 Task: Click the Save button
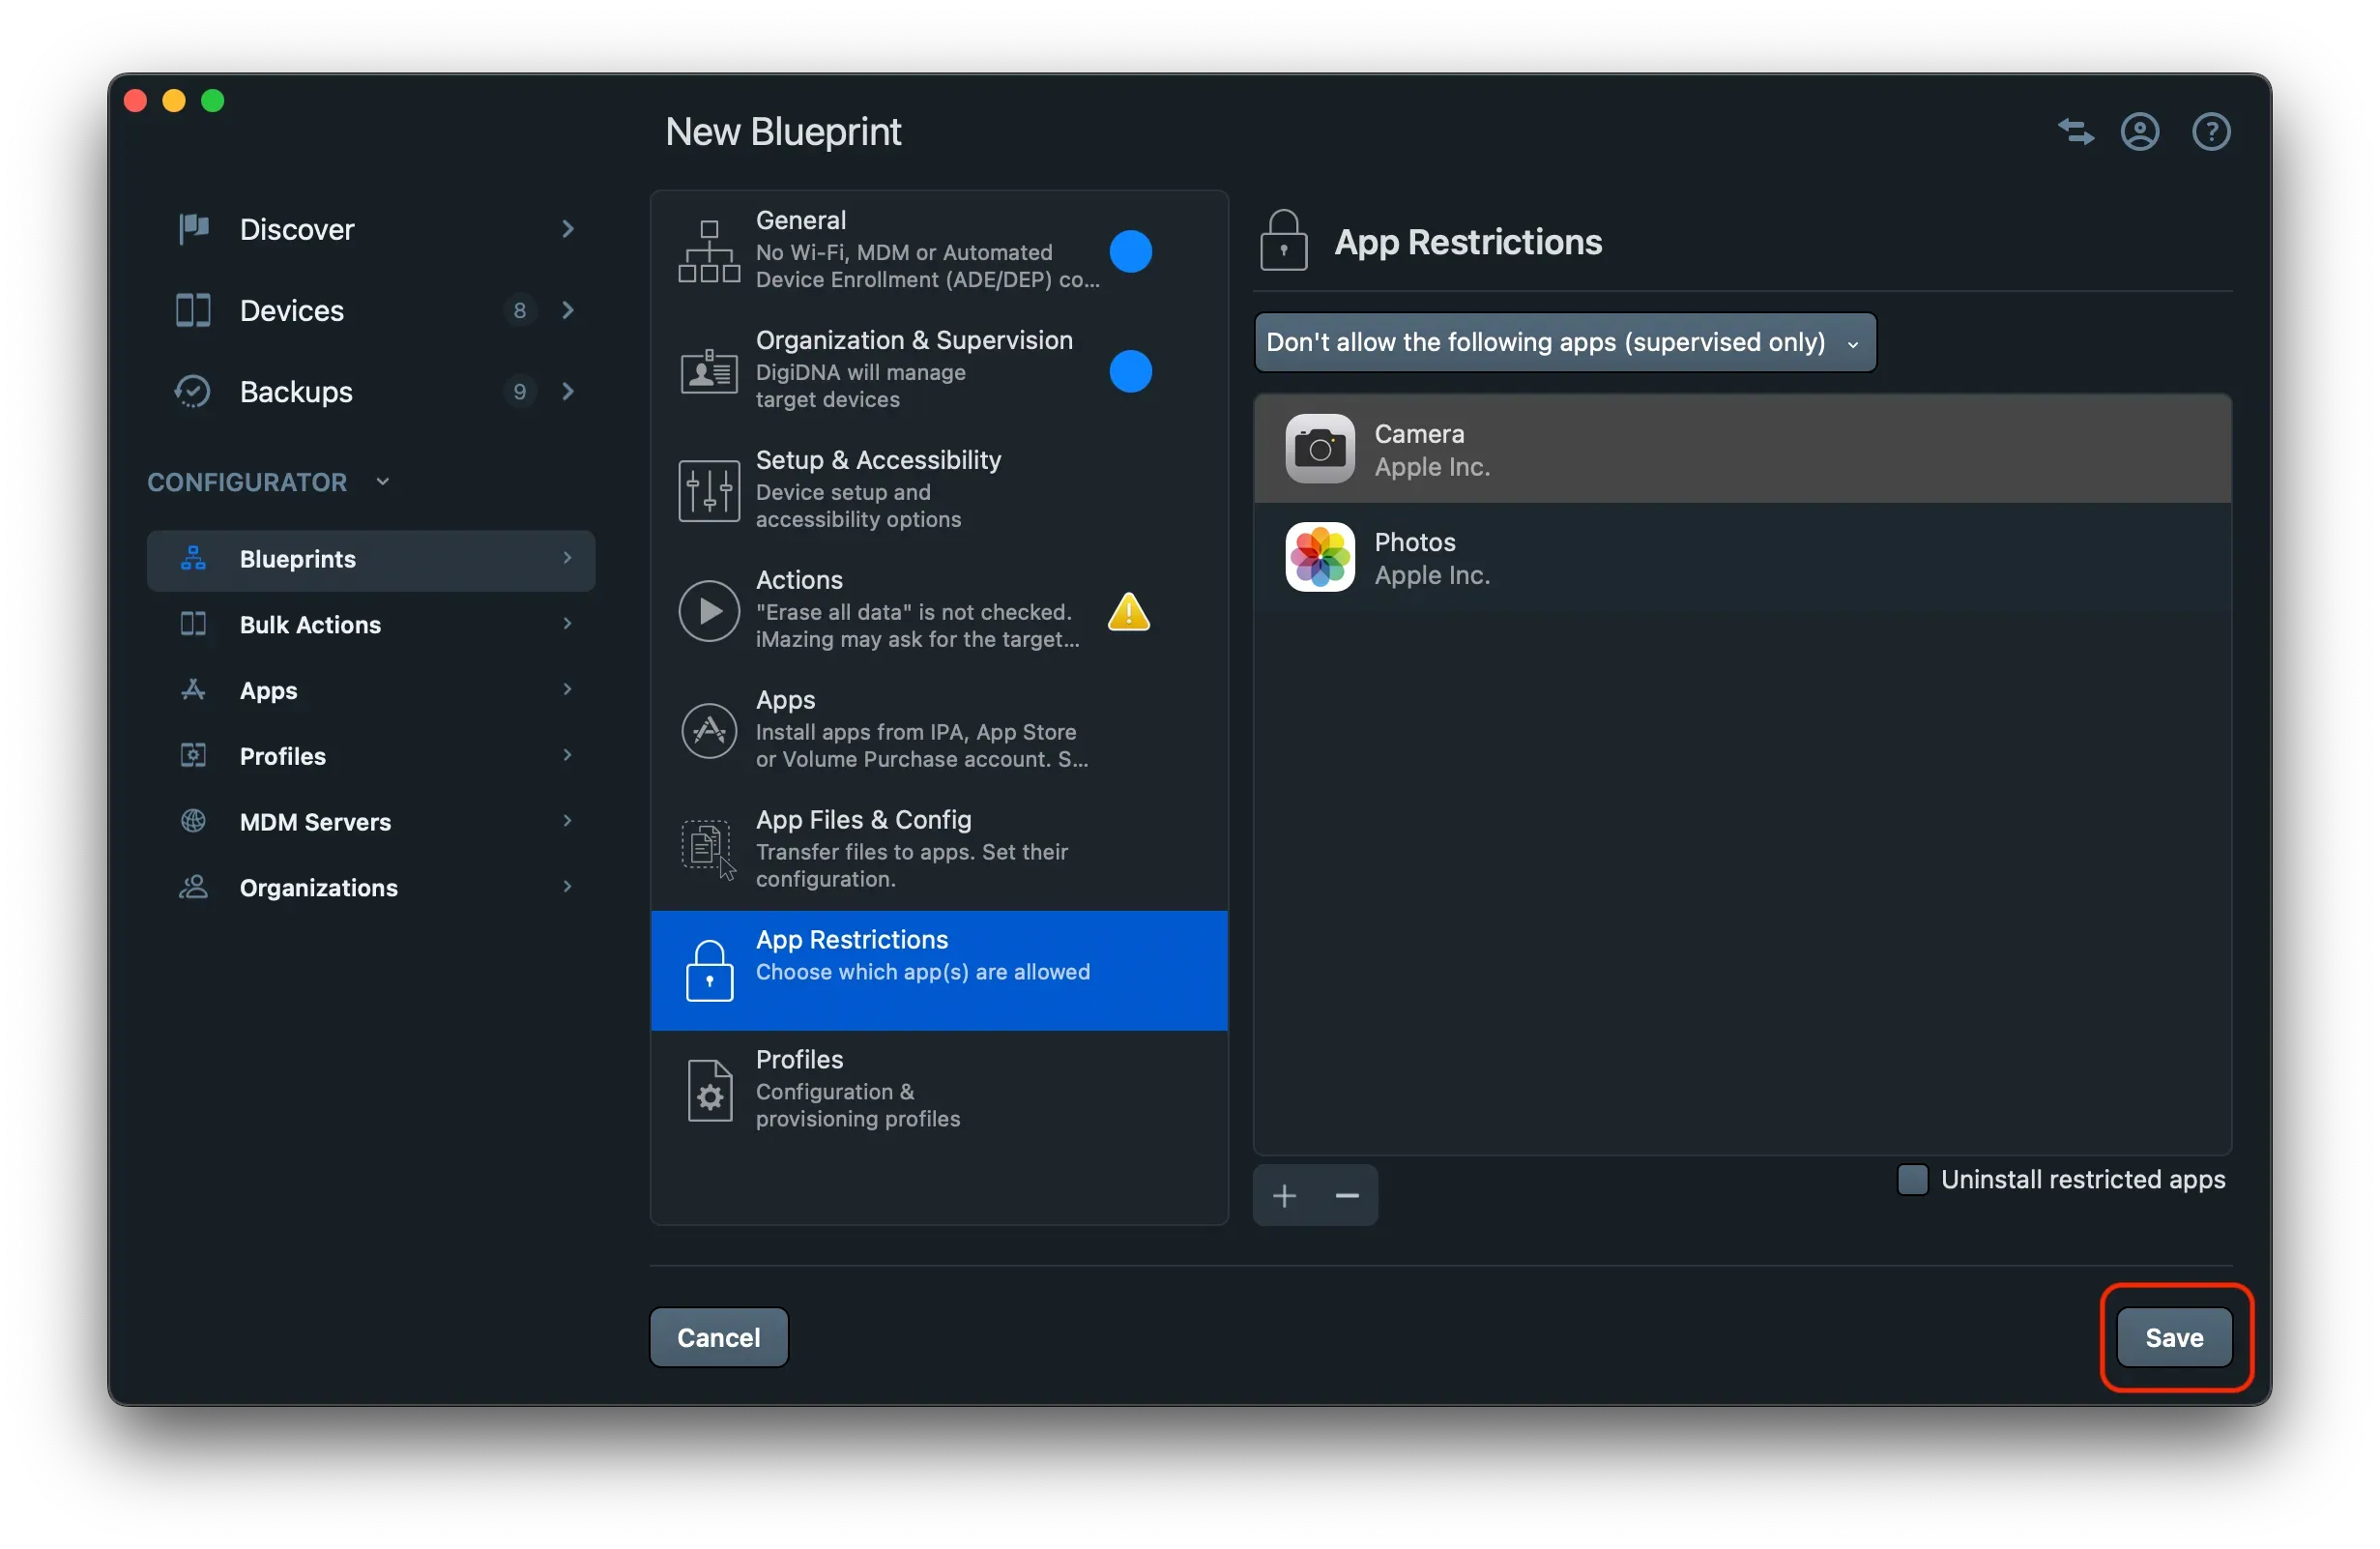click(x=2173, y=1337)
